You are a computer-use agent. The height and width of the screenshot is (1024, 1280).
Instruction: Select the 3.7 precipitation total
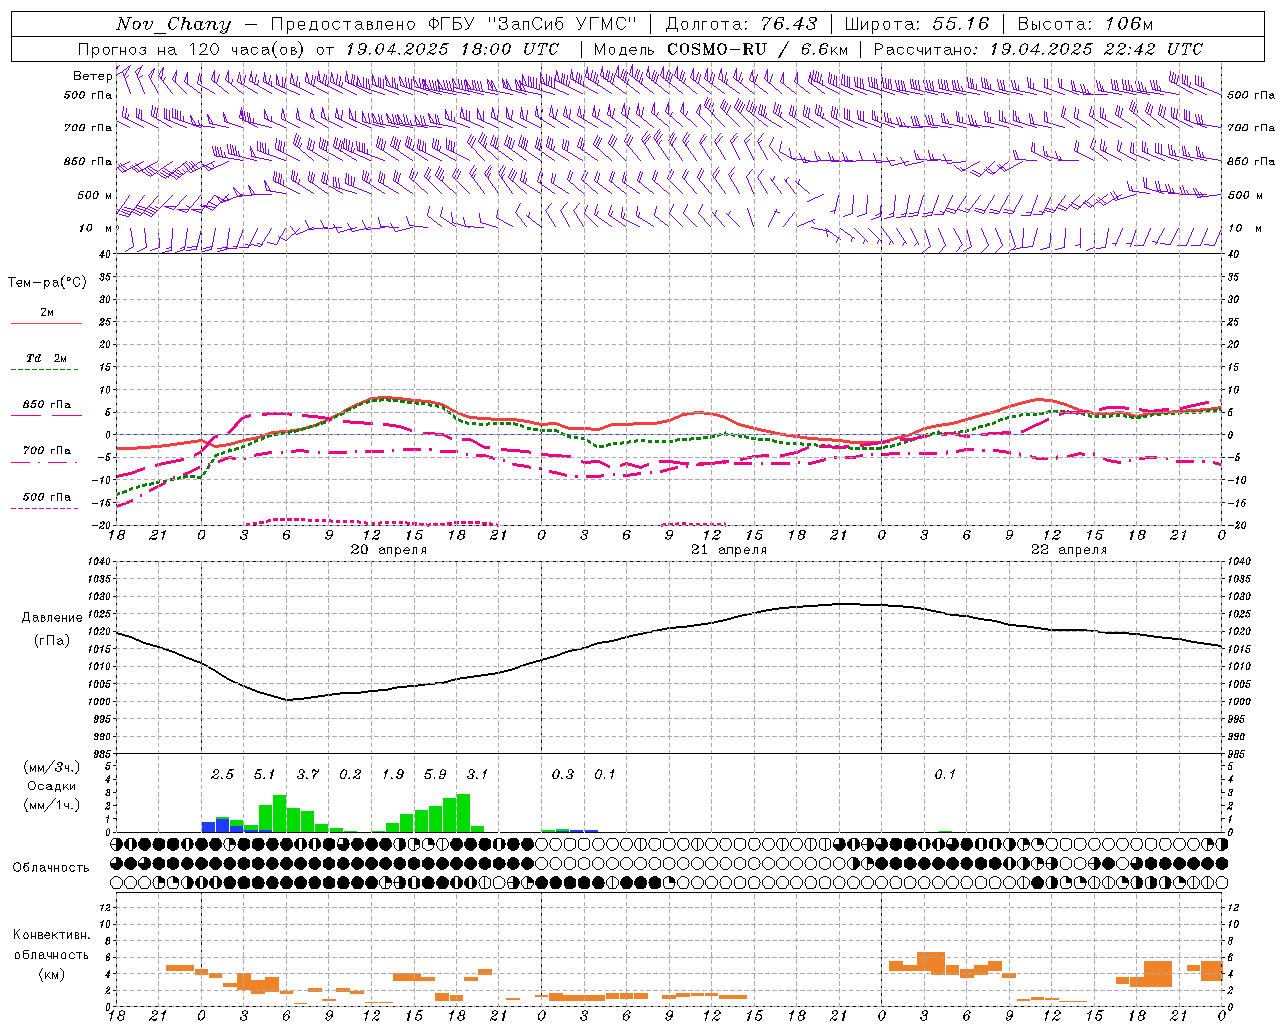307,775
